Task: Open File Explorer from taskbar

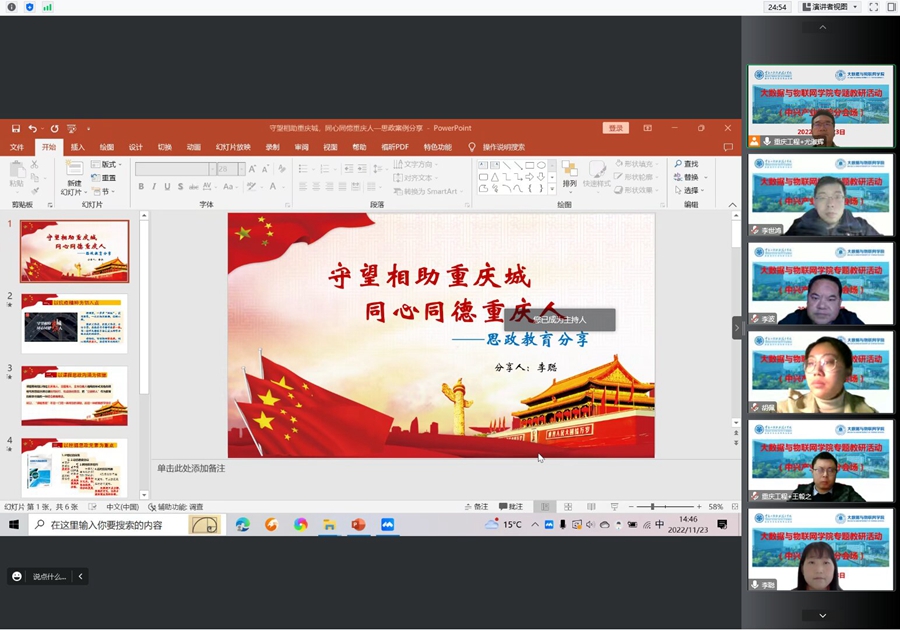Action: [329, 524]
